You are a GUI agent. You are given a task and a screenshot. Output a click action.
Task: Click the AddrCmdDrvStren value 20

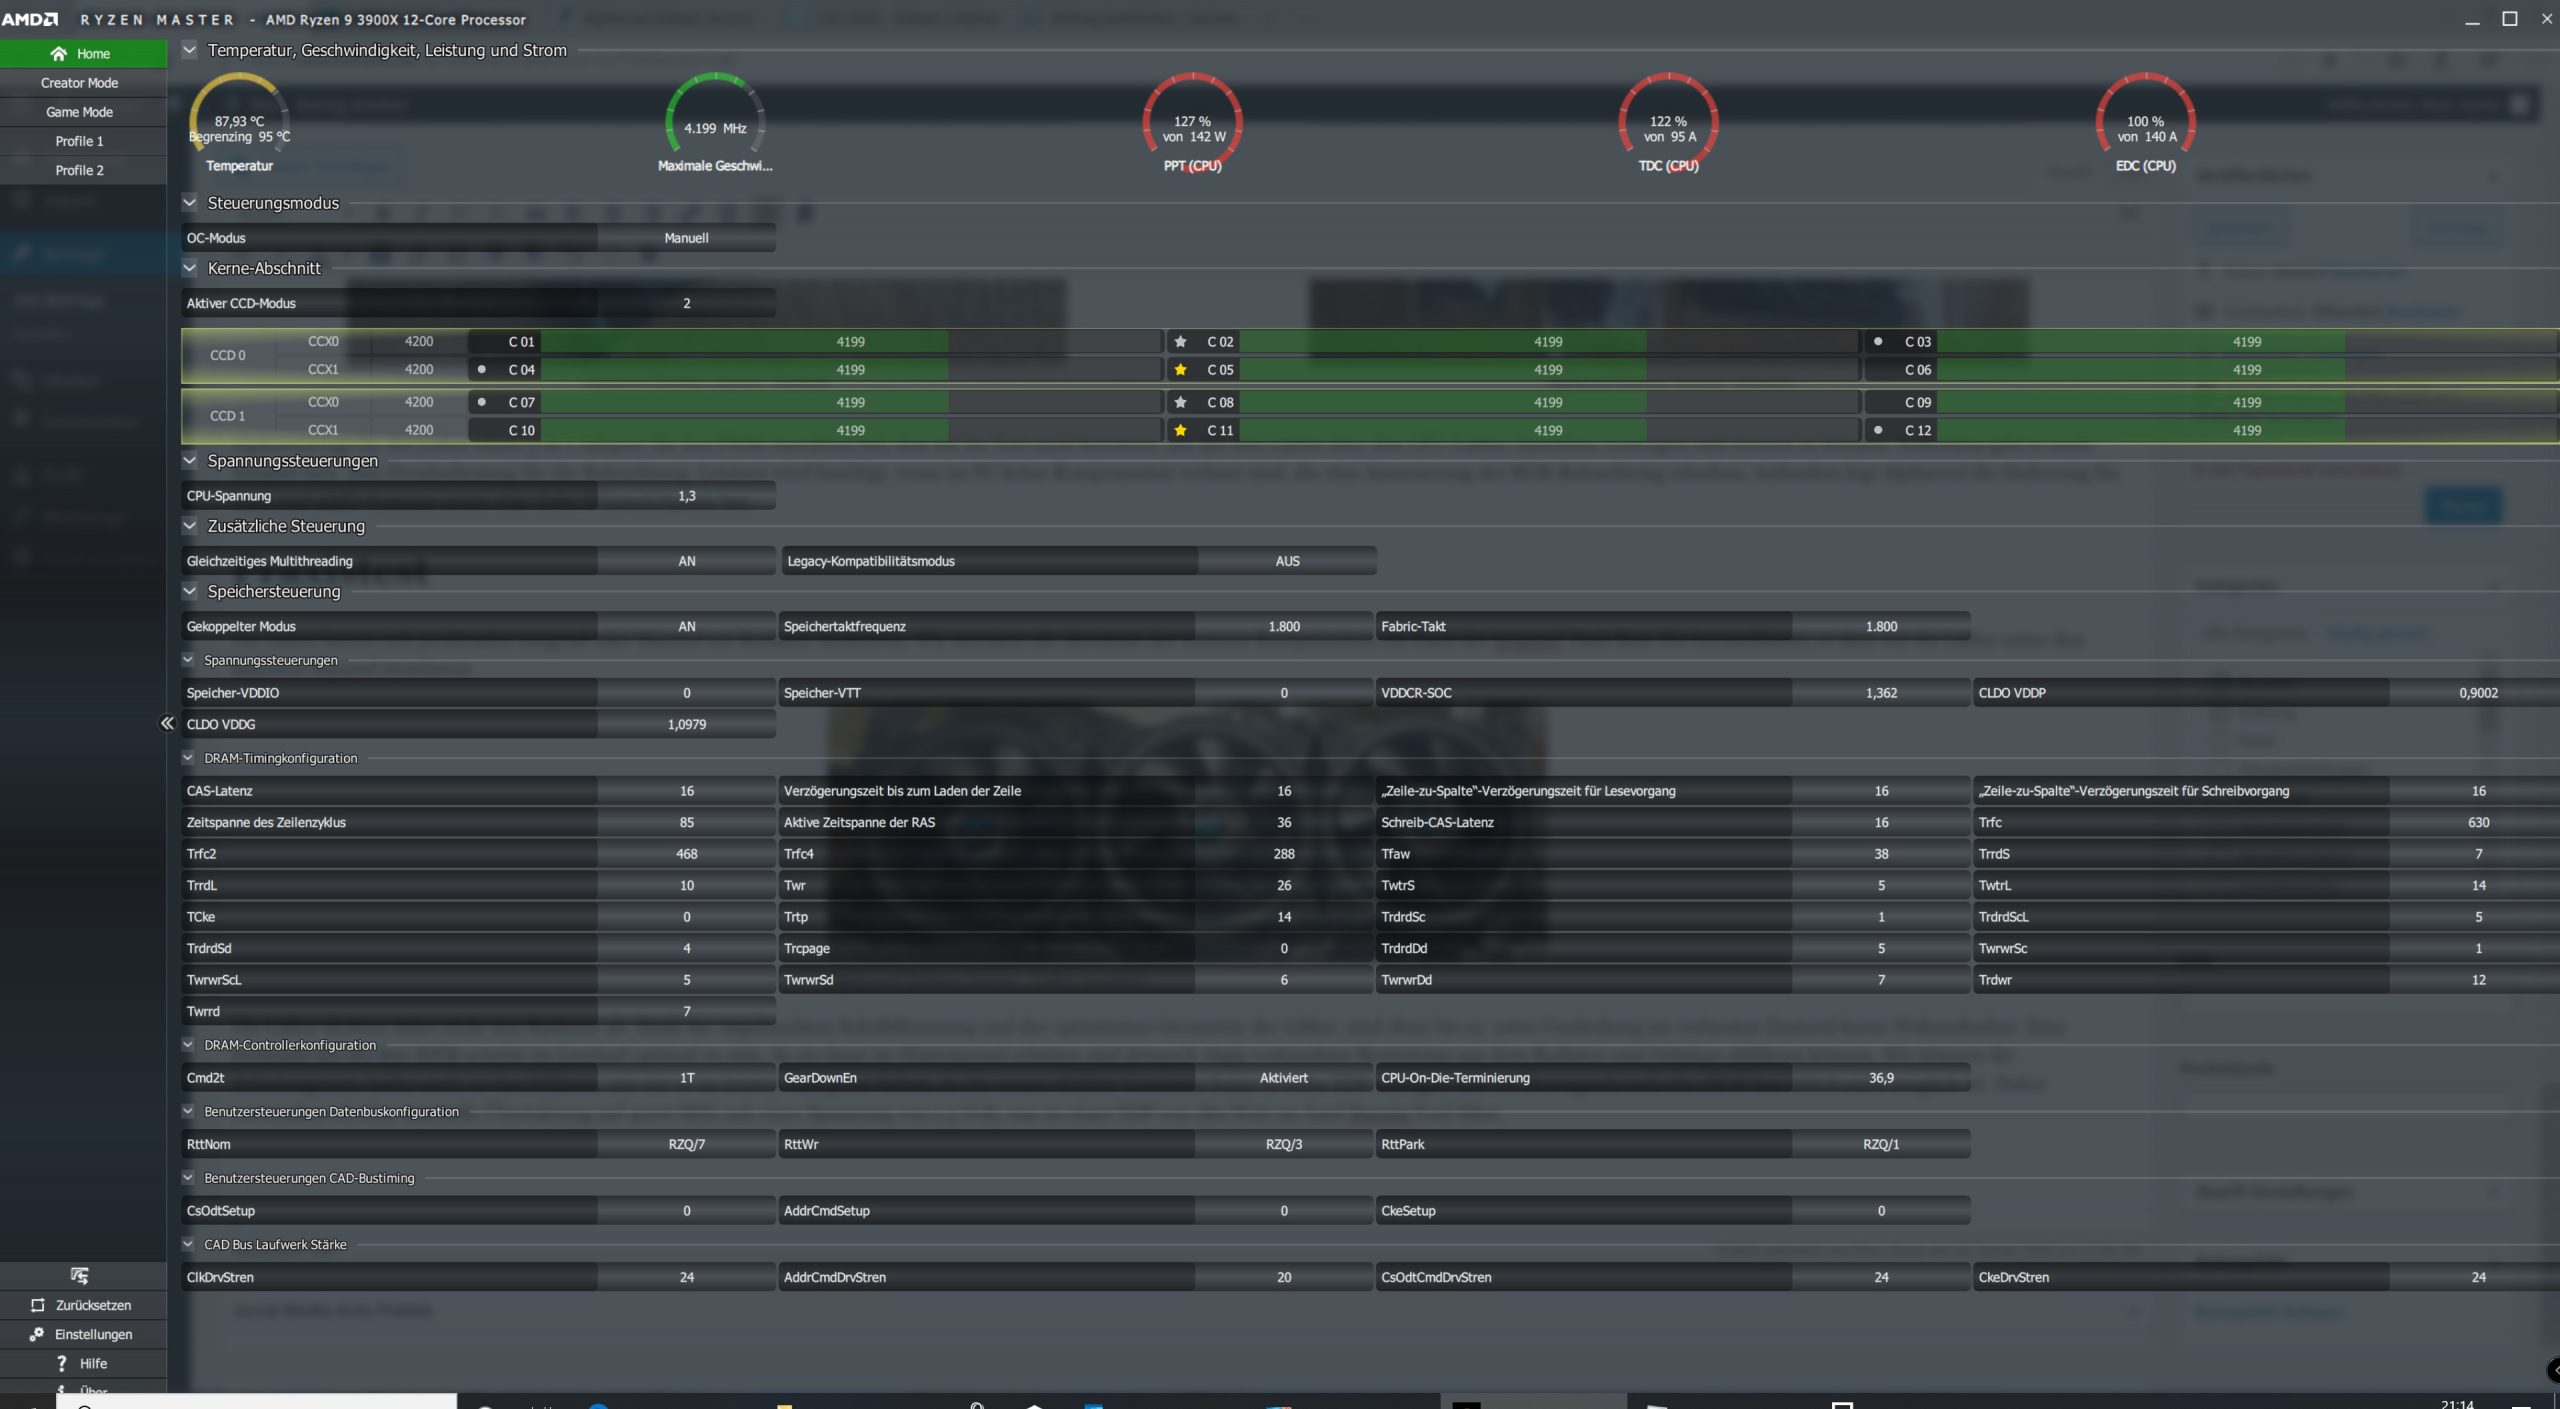click(x=1283, y=1277)
